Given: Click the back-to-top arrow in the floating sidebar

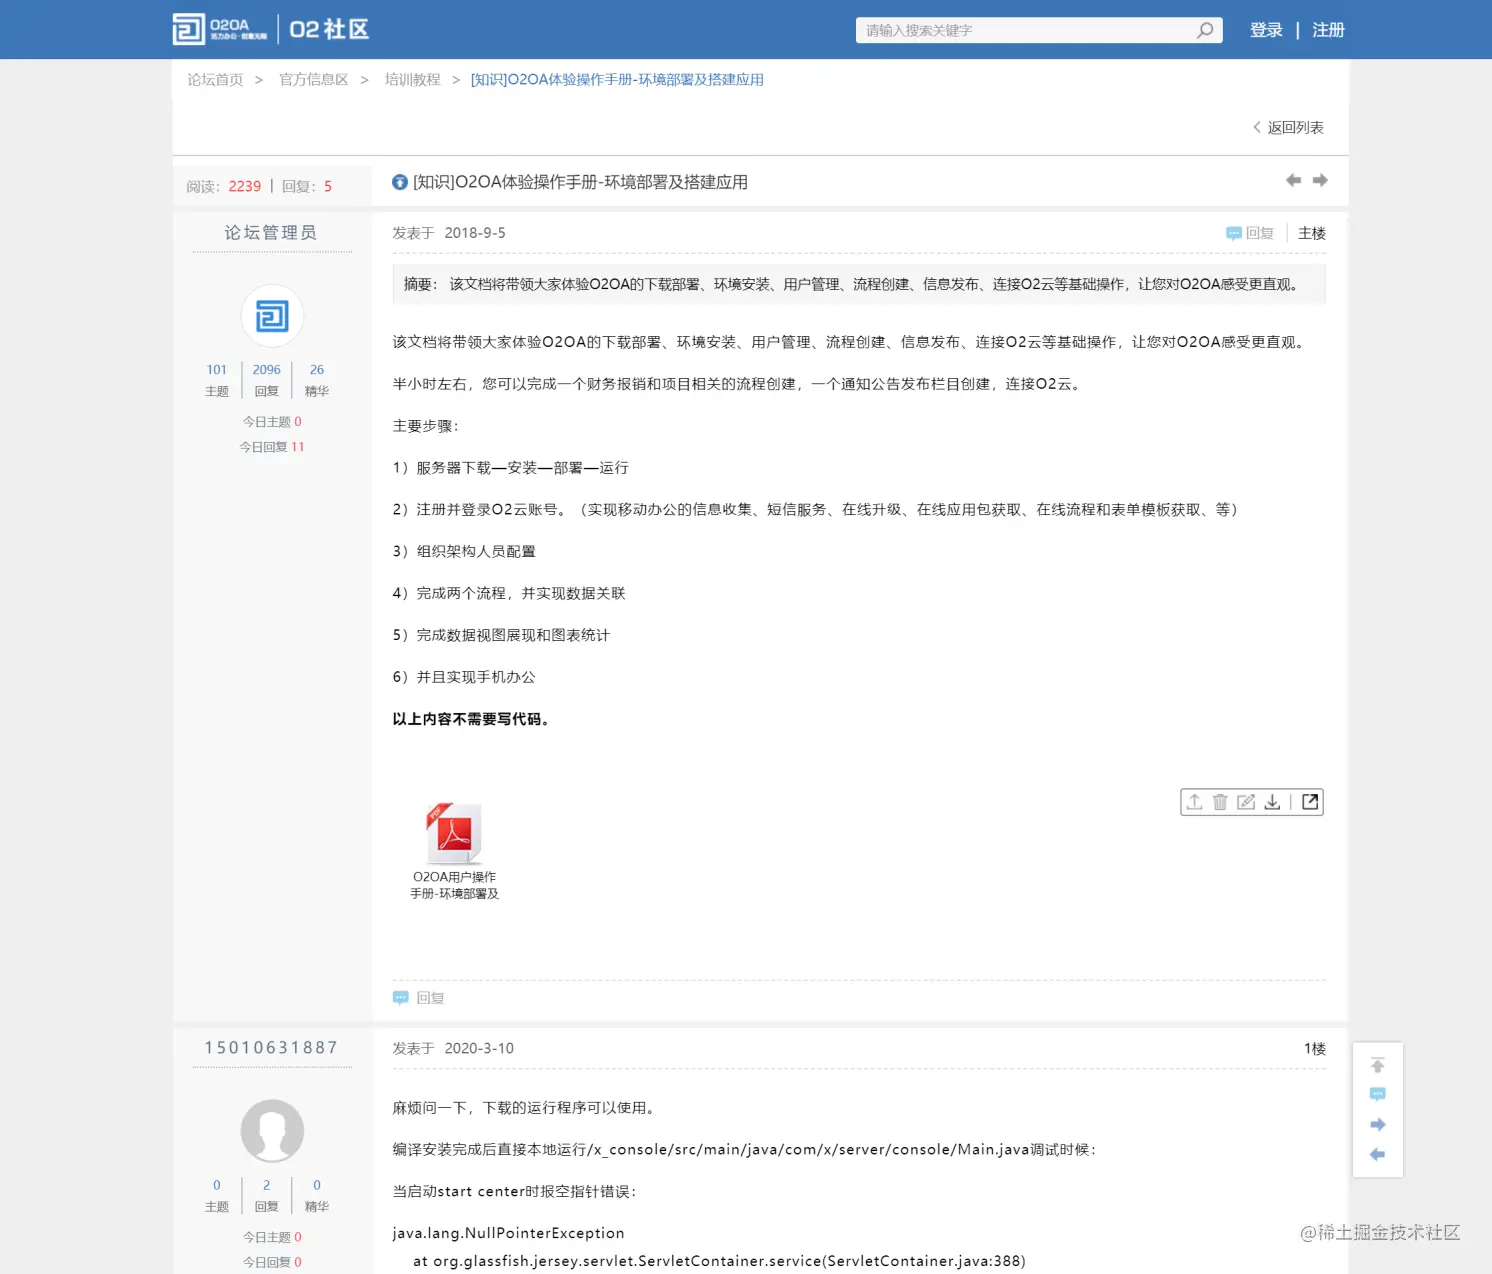Looking at the screenshot, I should pos(1377,1064).
